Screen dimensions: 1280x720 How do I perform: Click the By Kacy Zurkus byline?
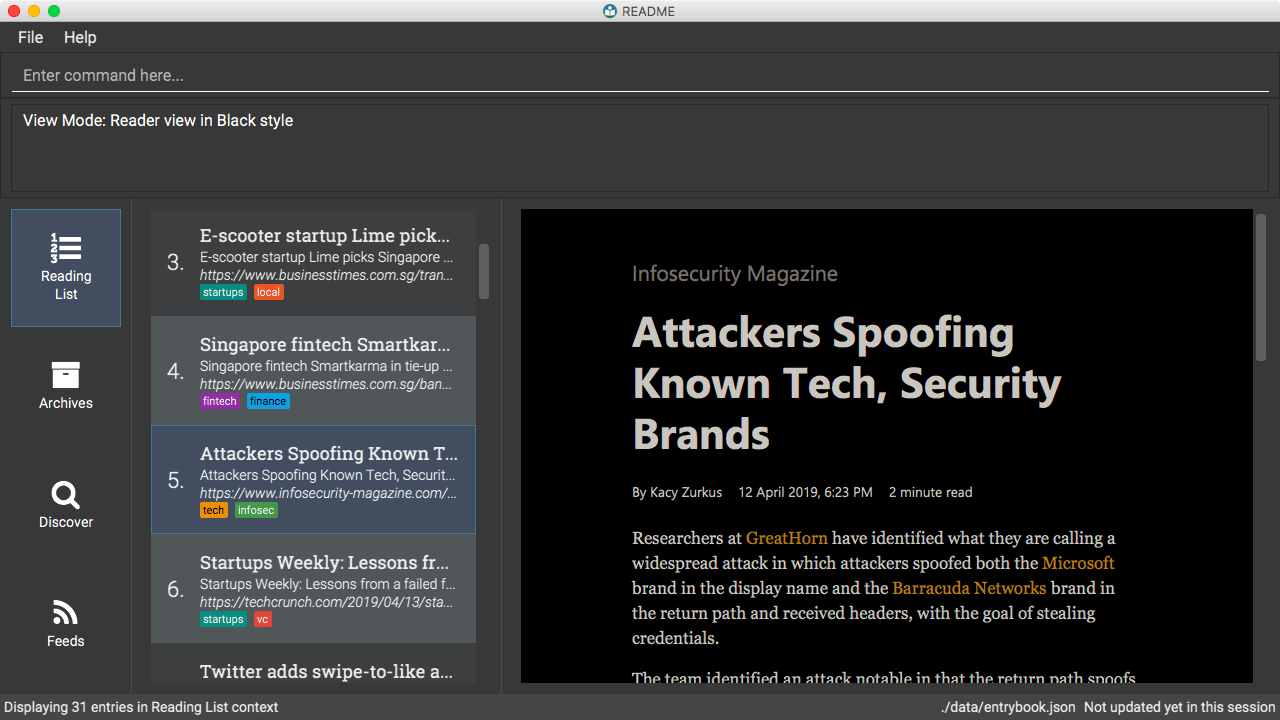tap(677, 492)
